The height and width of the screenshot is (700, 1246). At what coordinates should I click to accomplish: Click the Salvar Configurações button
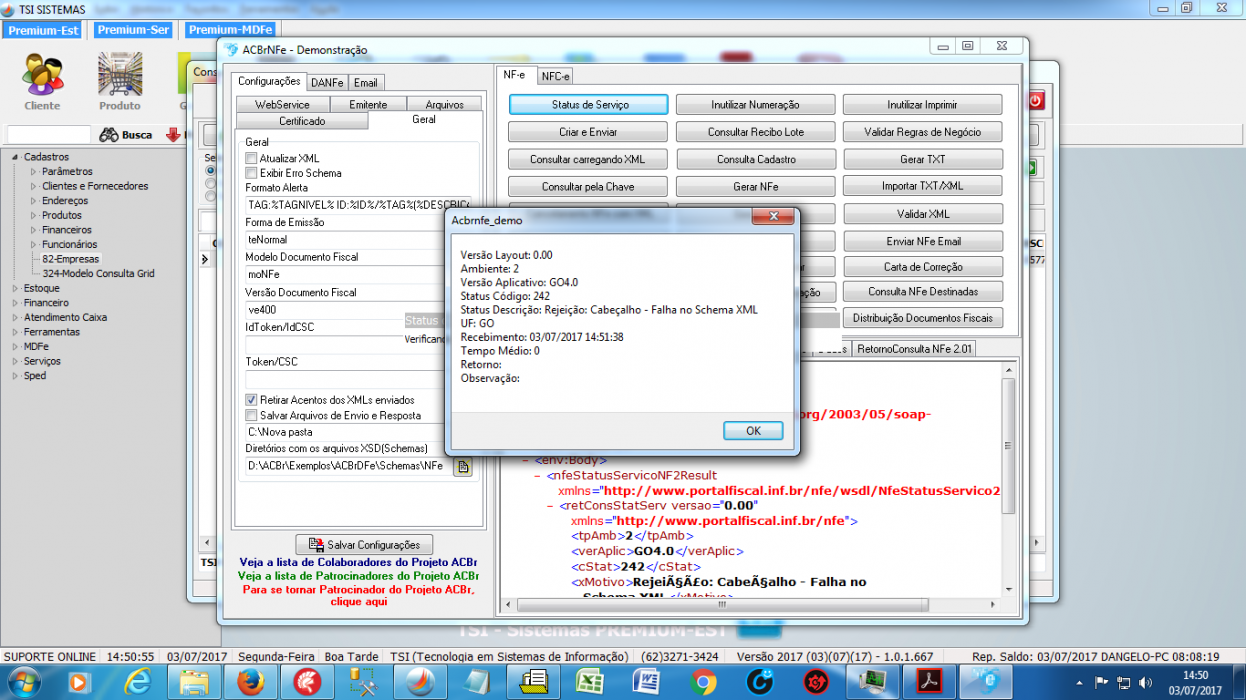coord(364,545)
